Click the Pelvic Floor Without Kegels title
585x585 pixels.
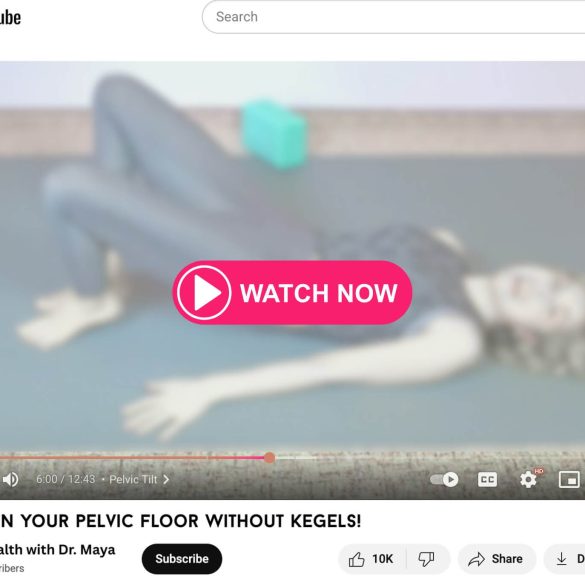181,521
